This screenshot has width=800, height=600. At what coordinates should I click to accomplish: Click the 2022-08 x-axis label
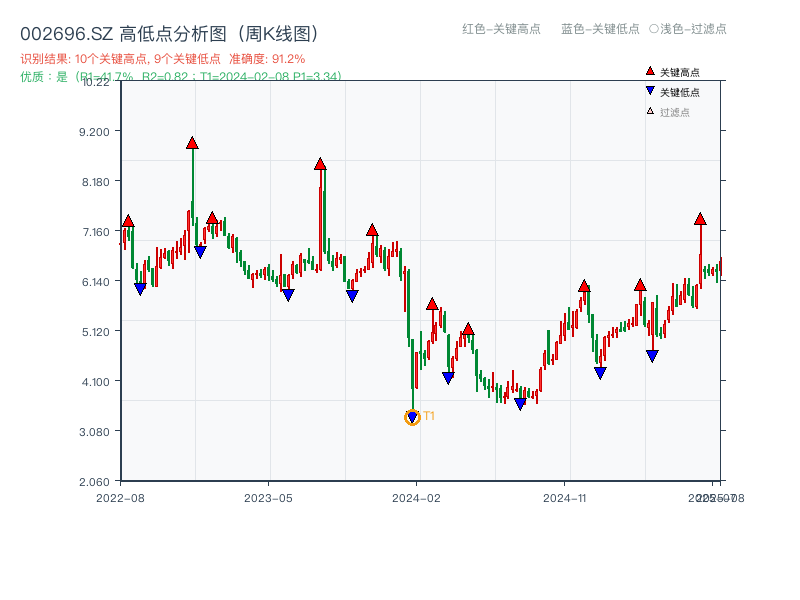120,498
